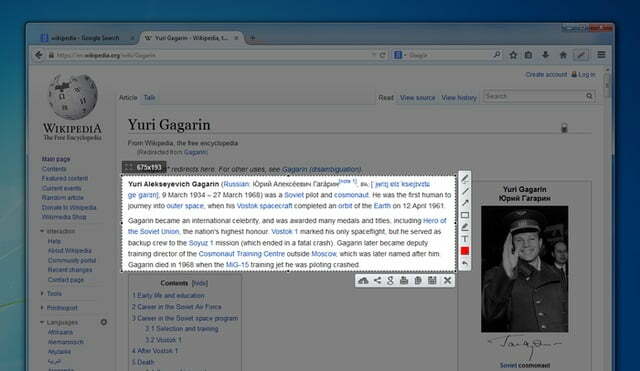Click the Create account link
This screenshot has height=371, width=640.
coord(546,74)
